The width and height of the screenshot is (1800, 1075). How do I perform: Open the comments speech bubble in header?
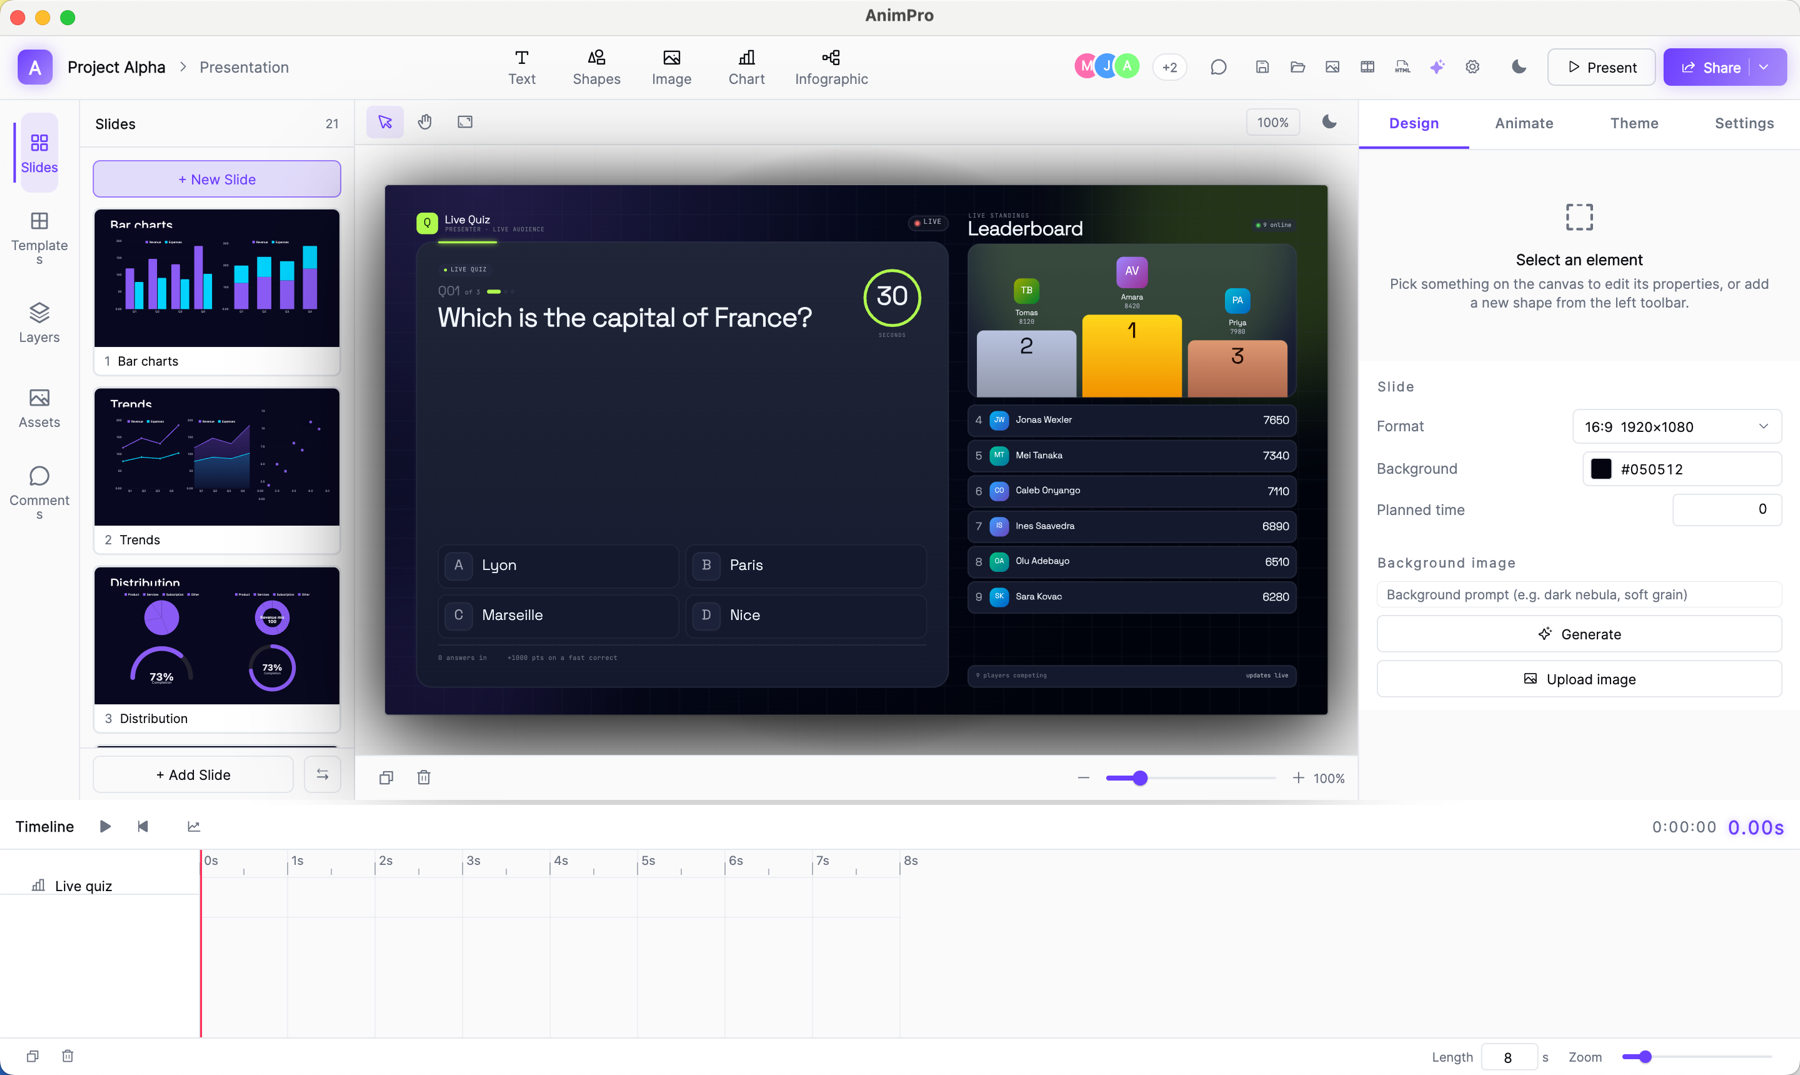[x=1218, y=67]
